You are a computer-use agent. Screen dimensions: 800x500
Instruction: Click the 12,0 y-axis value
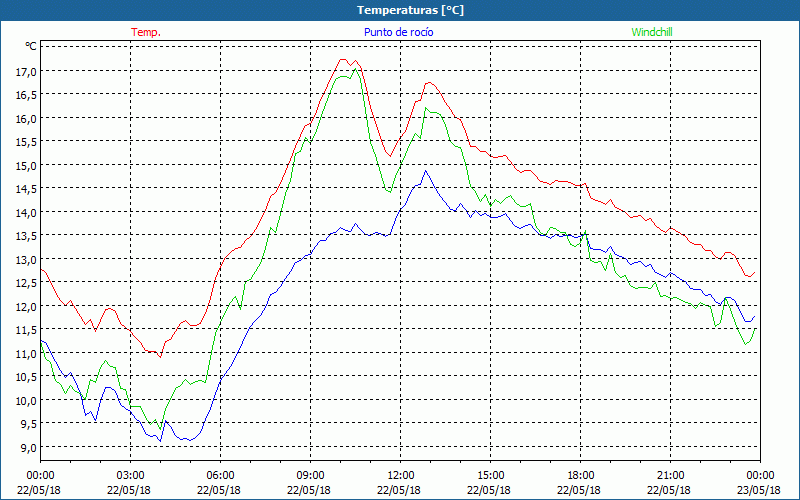coord(27,307)
